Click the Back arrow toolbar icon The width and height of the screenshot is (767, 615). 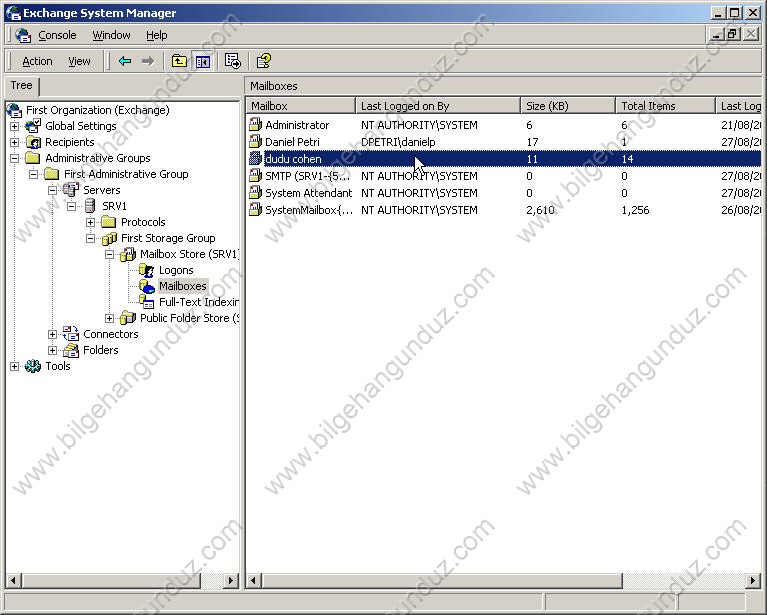(125, 61)
